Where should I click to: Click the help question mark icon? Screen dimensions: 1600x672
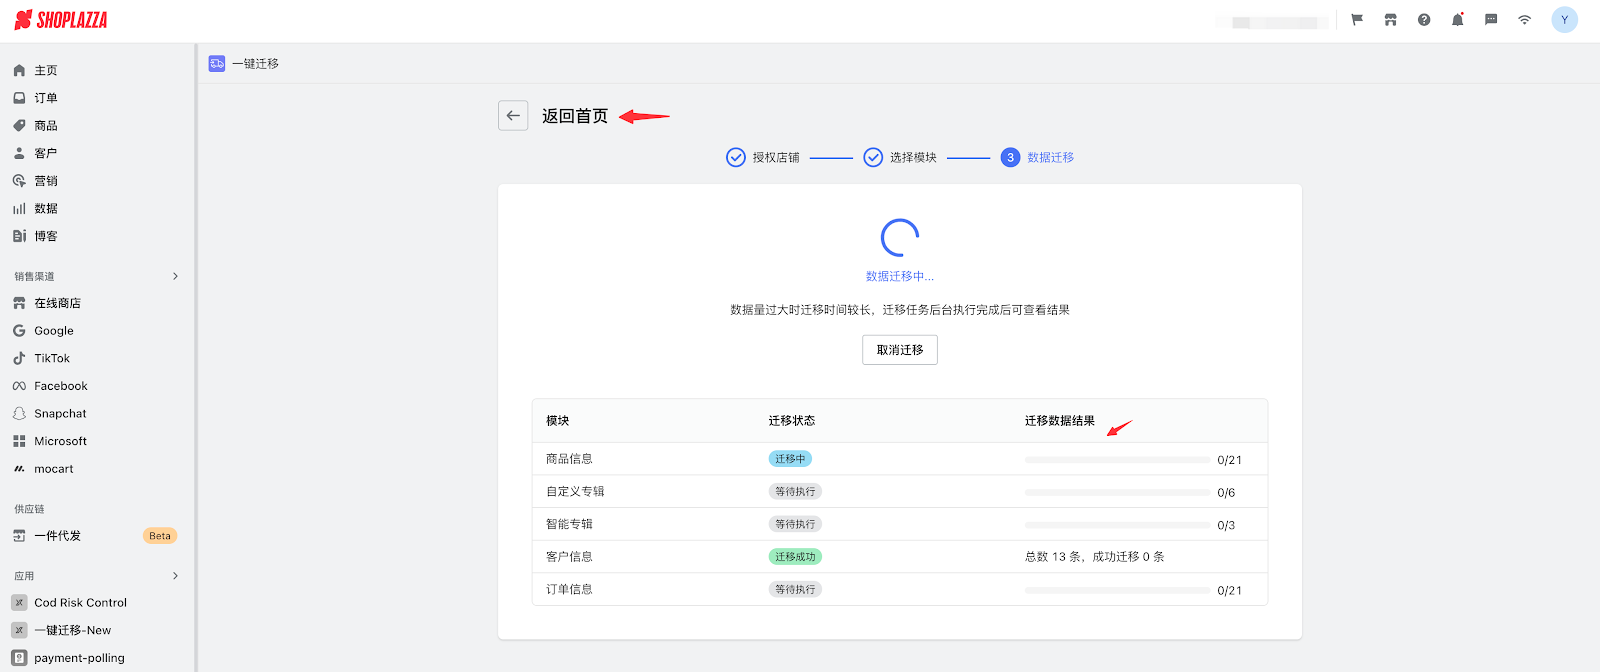pyautogui.click(x=1424, y=20)
